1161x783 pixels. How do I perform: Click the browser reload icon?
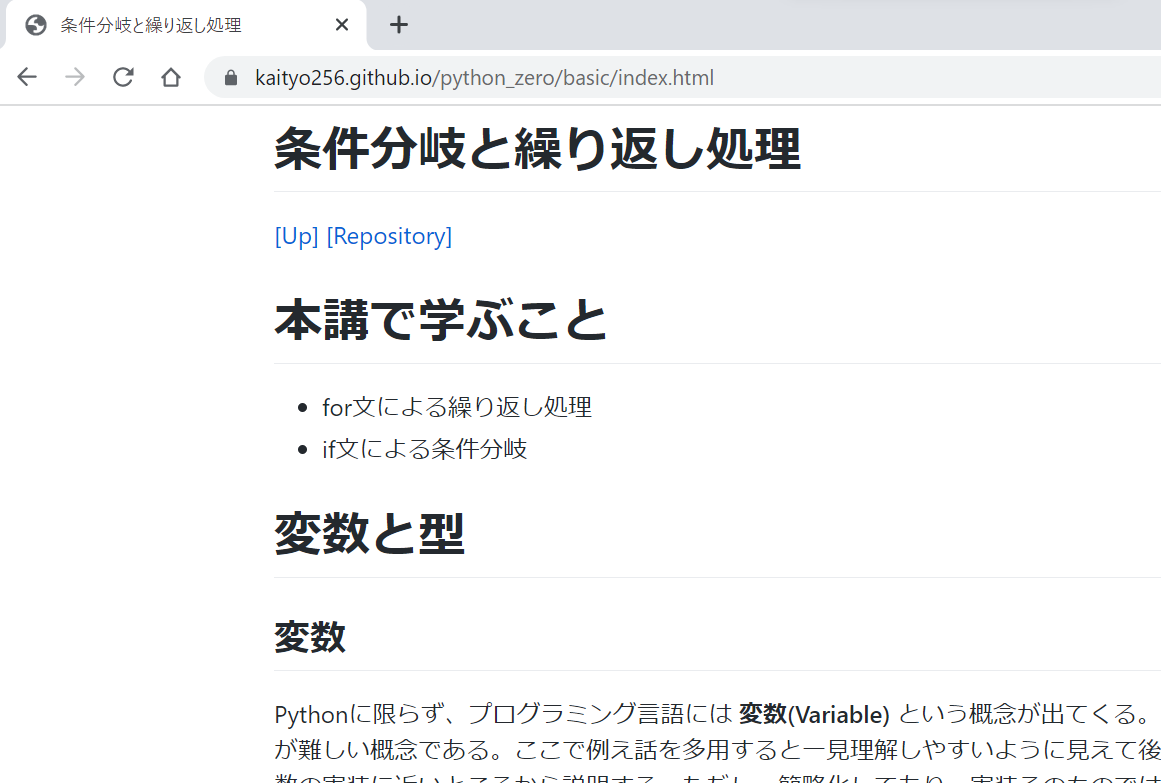[122, 77]
